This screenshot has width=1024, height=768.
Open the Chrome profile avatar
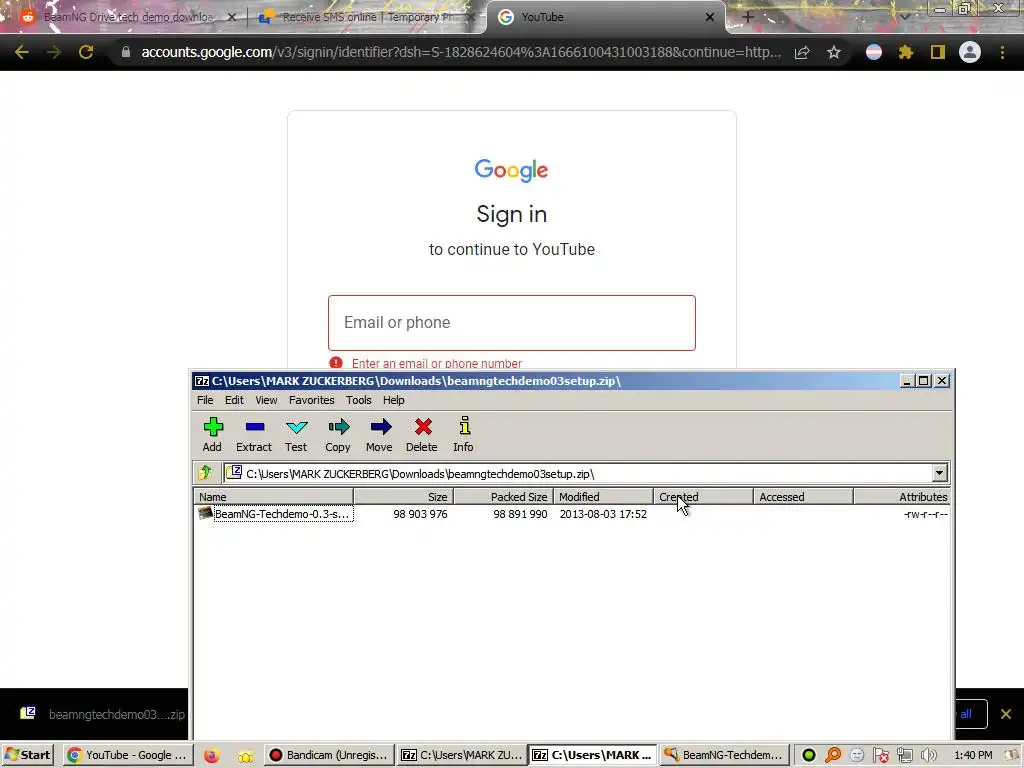pos(970,52)
